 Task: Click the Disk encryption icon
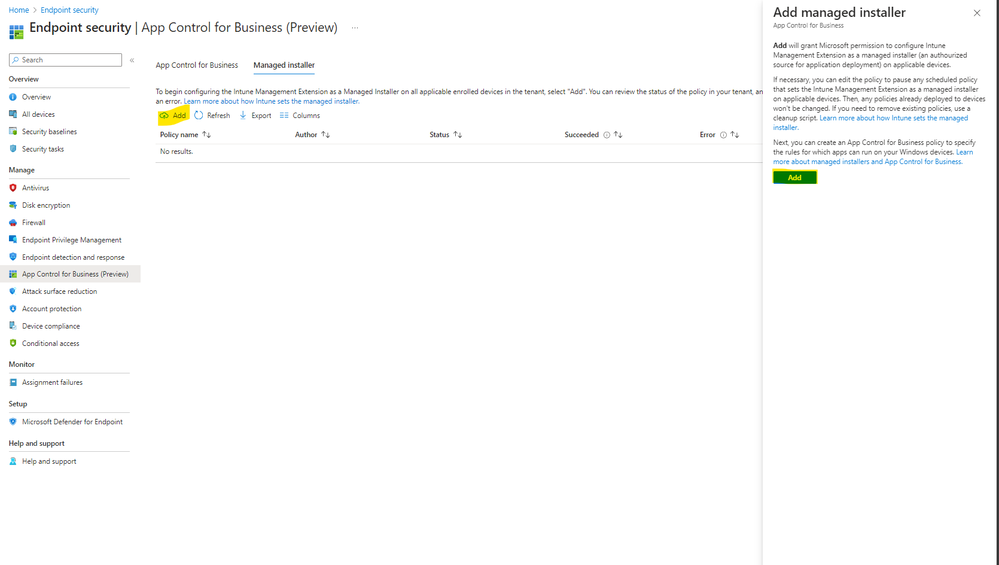13,205
